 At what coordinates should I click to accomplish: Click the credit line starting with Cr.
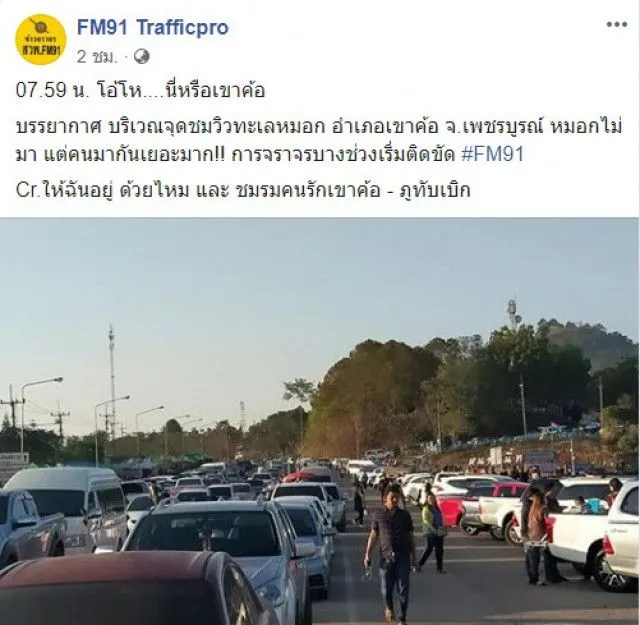pos(243,190)
